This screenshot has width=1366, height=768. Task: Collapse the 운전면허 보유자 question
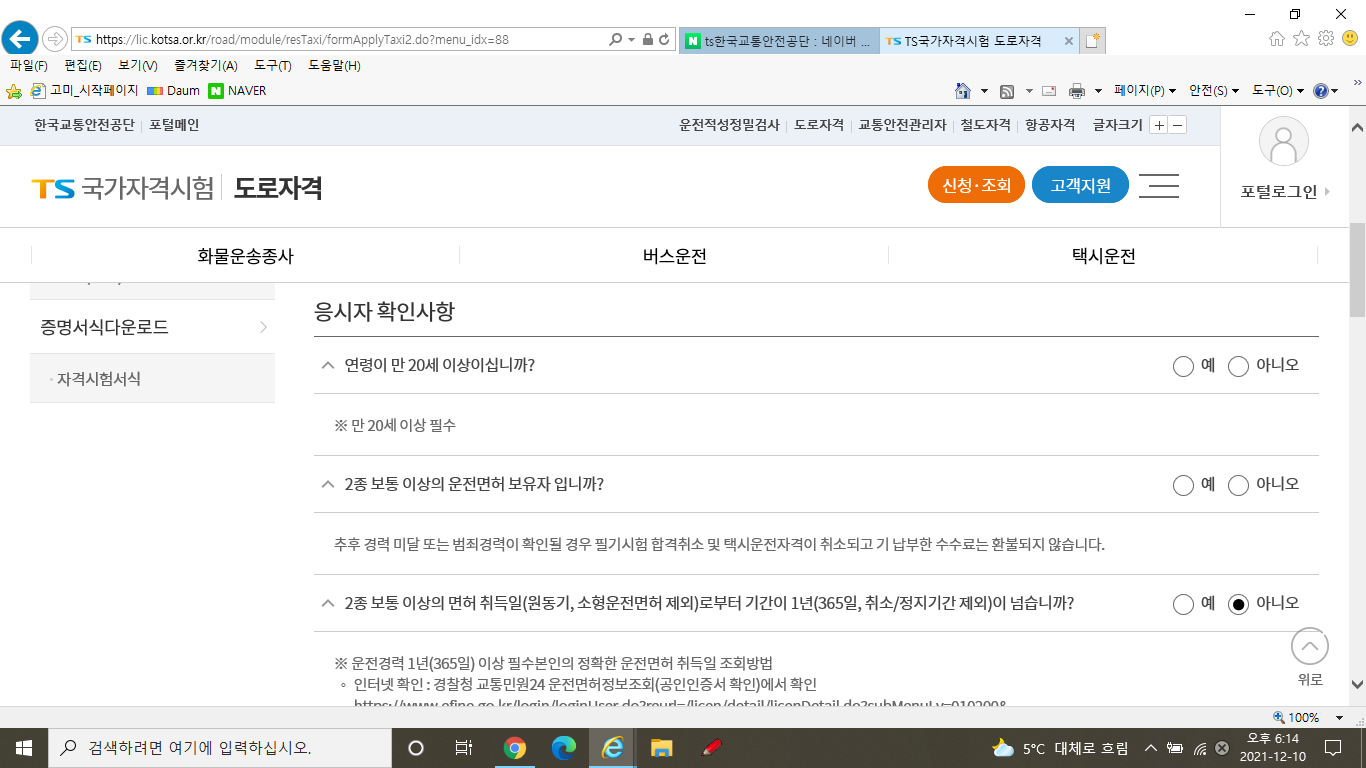327,484
